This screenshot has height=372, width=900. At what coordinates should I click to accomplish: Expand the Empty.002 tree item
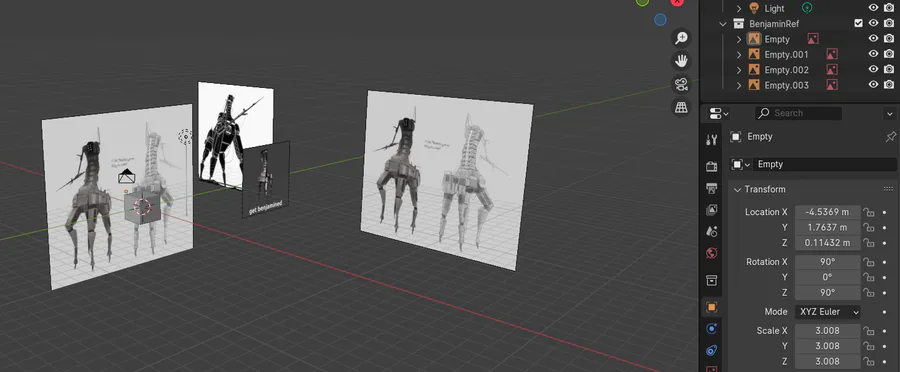739,70
